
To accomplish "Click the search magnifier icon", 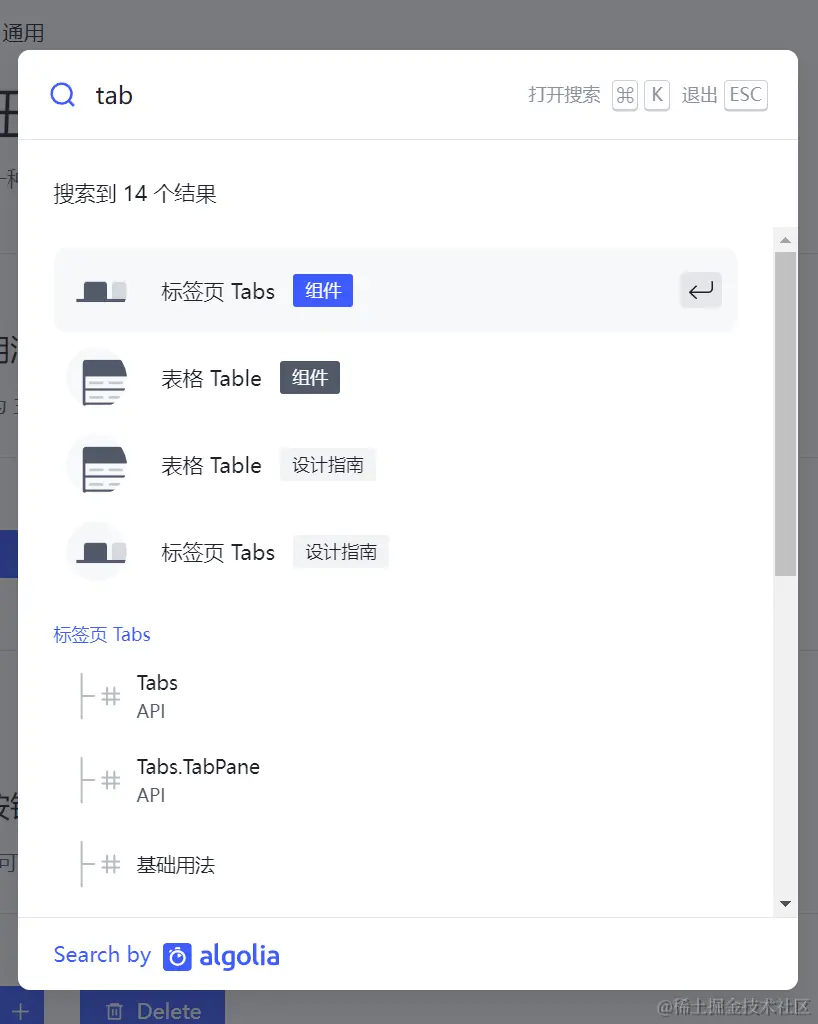I will (63, 95).
